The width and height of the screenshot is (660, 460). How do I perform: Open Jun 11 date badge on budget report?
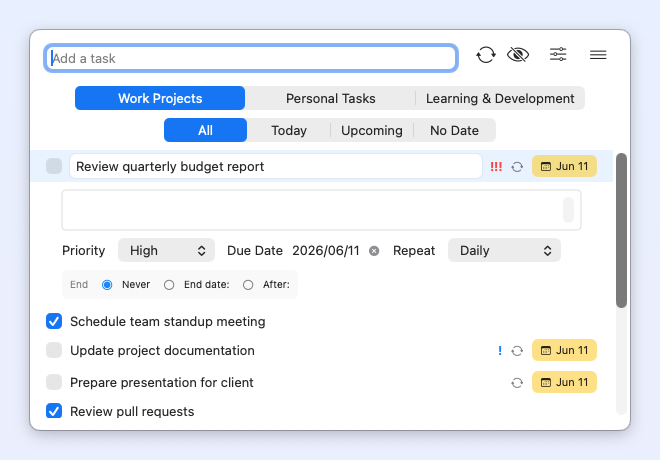[564, 166]
